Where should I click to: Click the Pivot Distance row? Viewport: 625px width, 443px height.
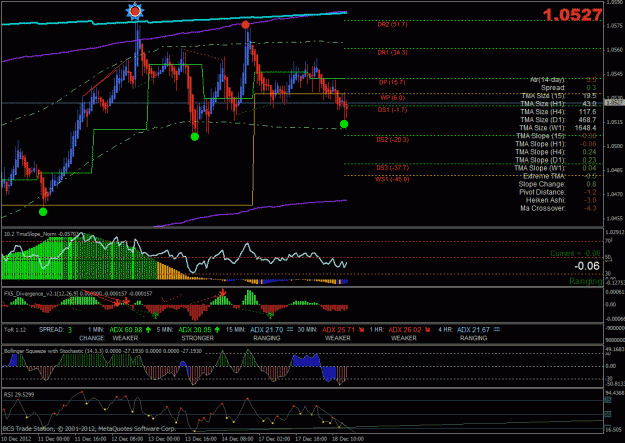click(558, 192)
